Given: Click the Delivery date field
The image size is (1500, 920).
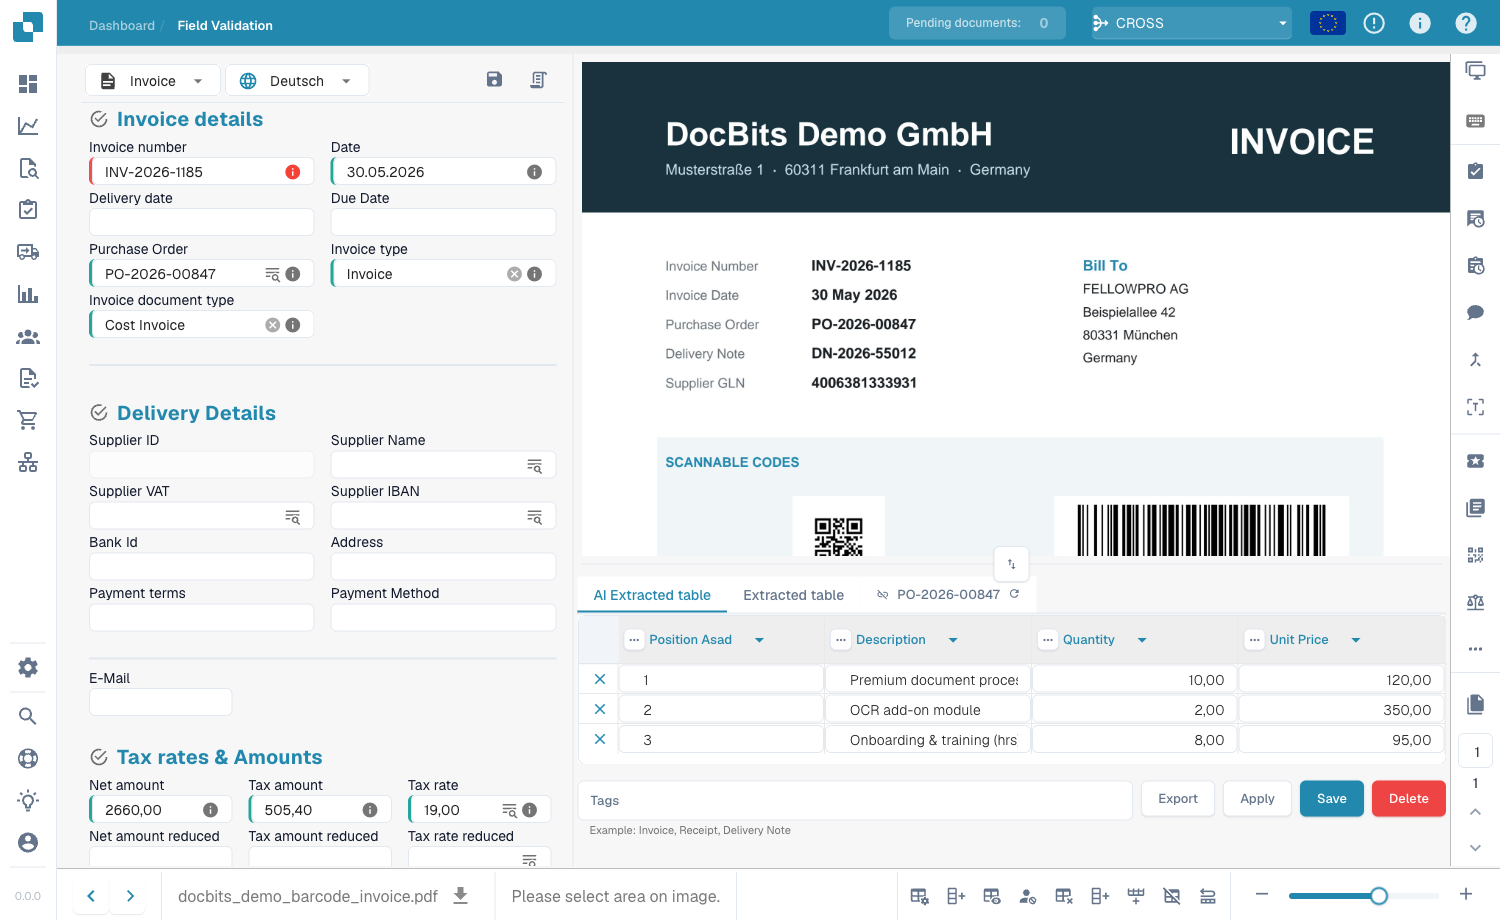Looking at the screenshot, I should click(x=201, y=222).
